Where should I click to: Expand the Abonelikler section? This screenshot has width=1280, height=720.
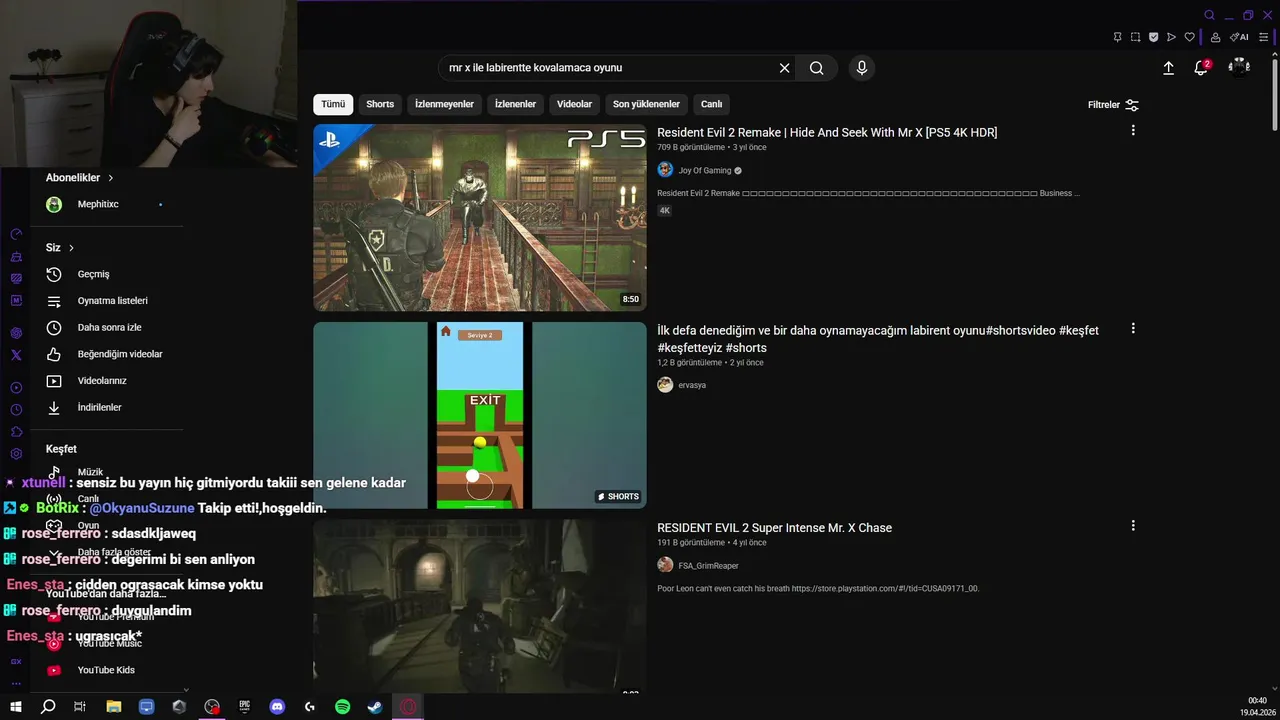[80, 178]
